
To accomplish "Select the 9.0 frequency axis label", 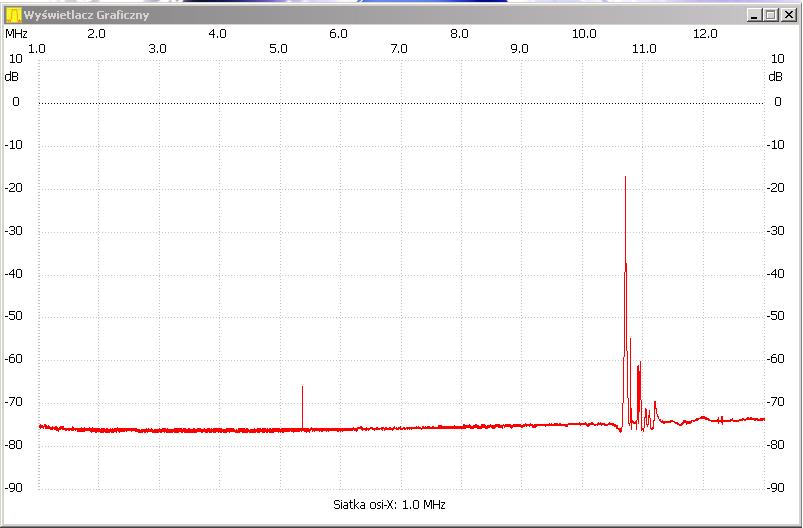I will [x=519, y=49].
